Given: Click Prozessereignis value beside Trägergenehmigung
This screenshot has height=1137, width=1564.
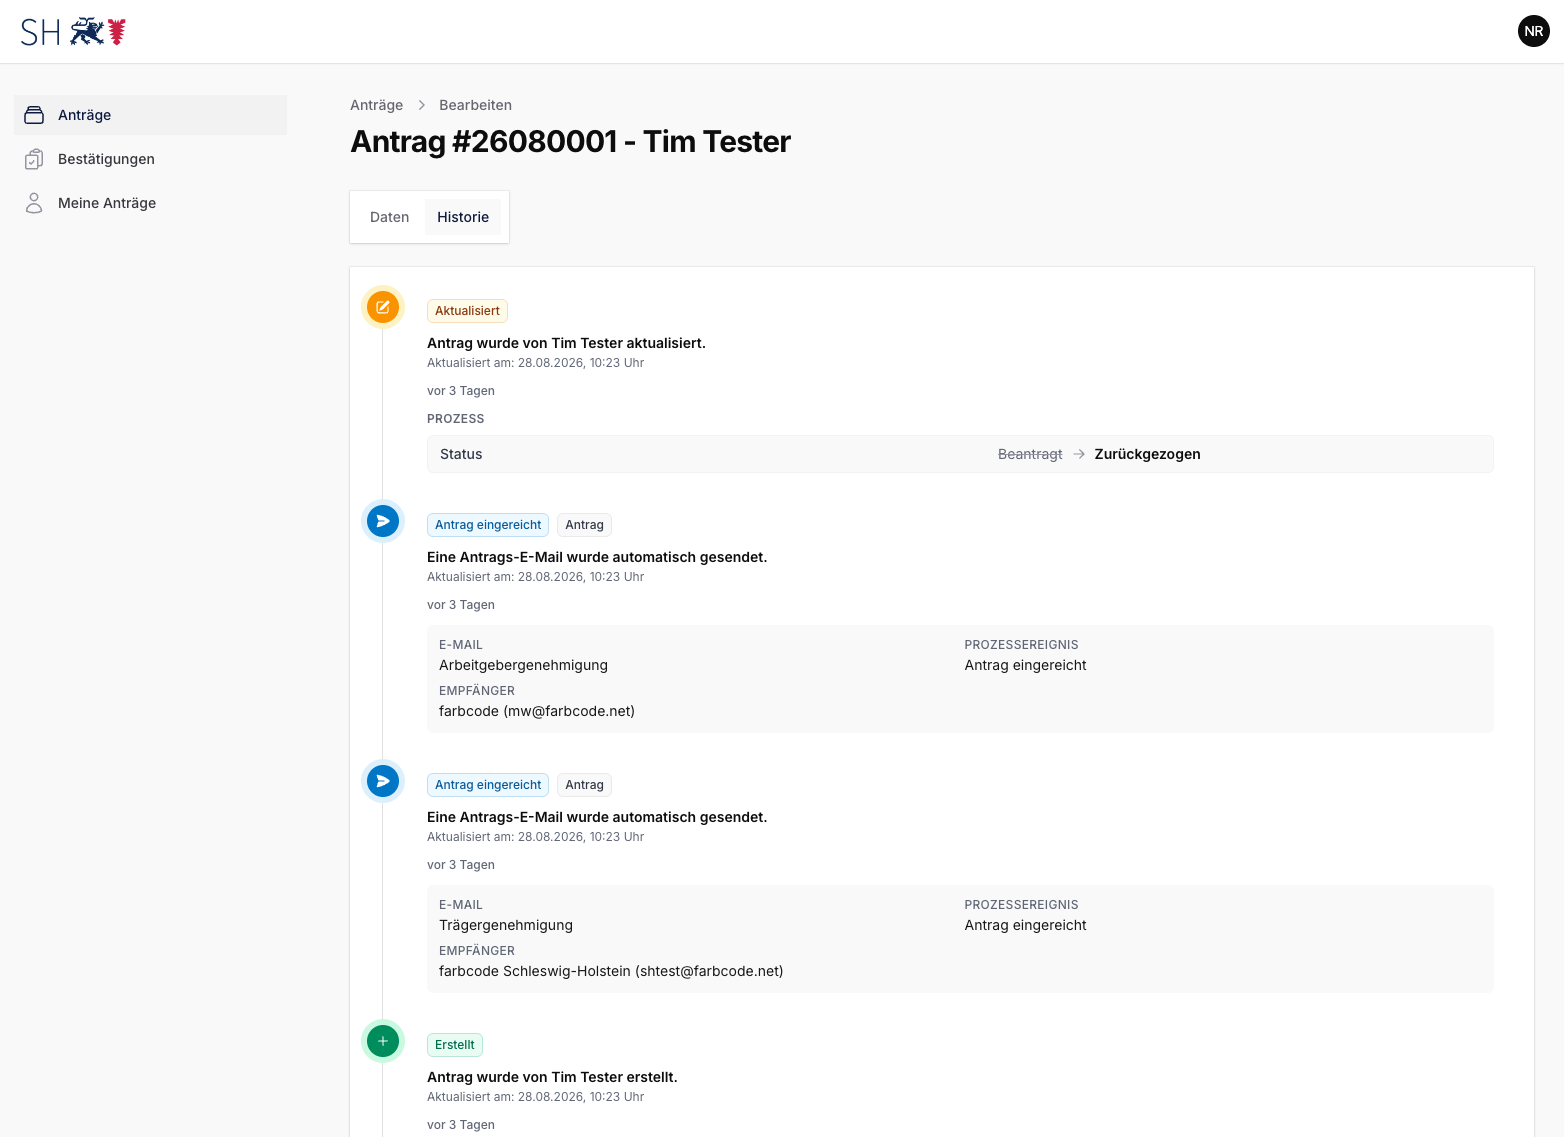Looking at the screenshot, I should coord(1025,925).
